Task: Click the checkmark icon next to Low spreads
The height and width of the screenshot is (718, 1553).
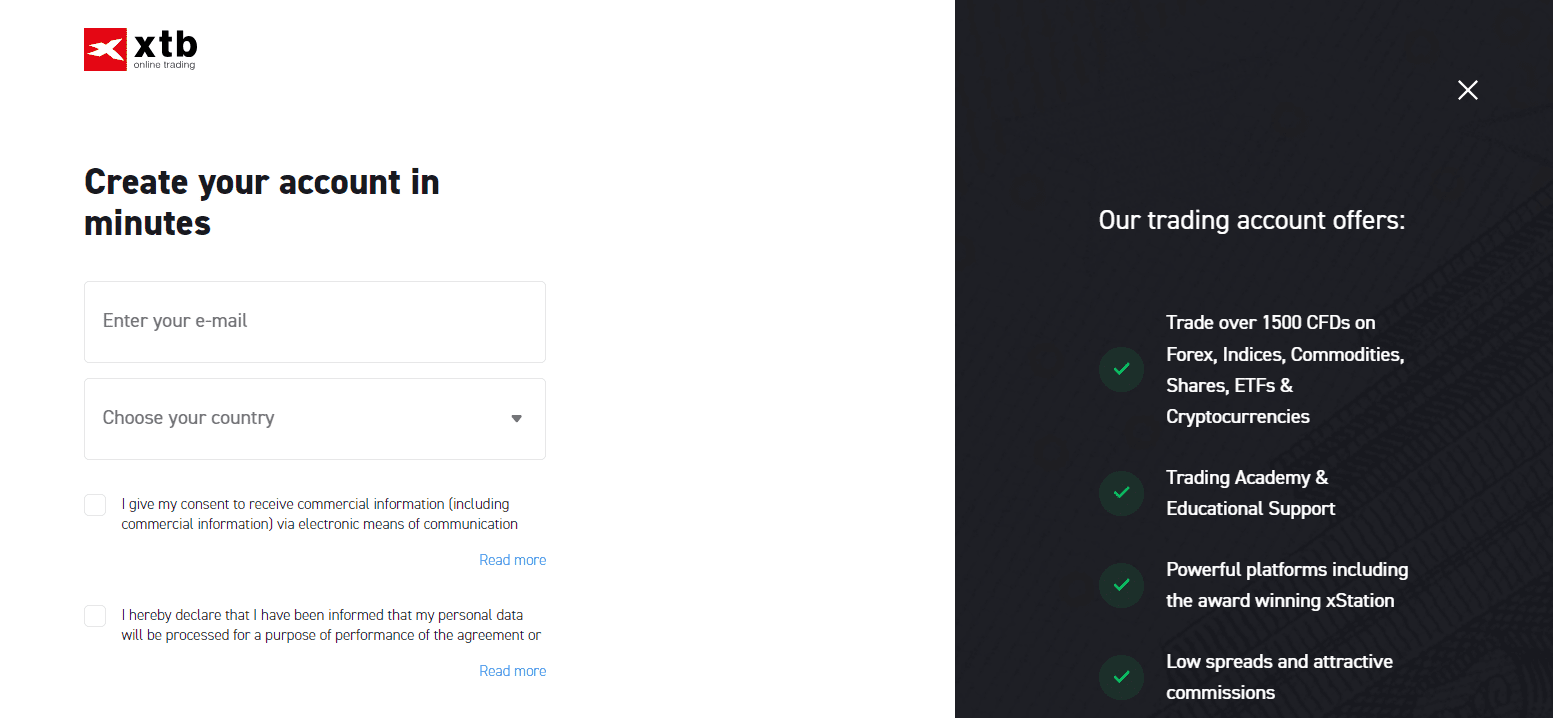Action: pyautogui.click(x=1121, y=677)
